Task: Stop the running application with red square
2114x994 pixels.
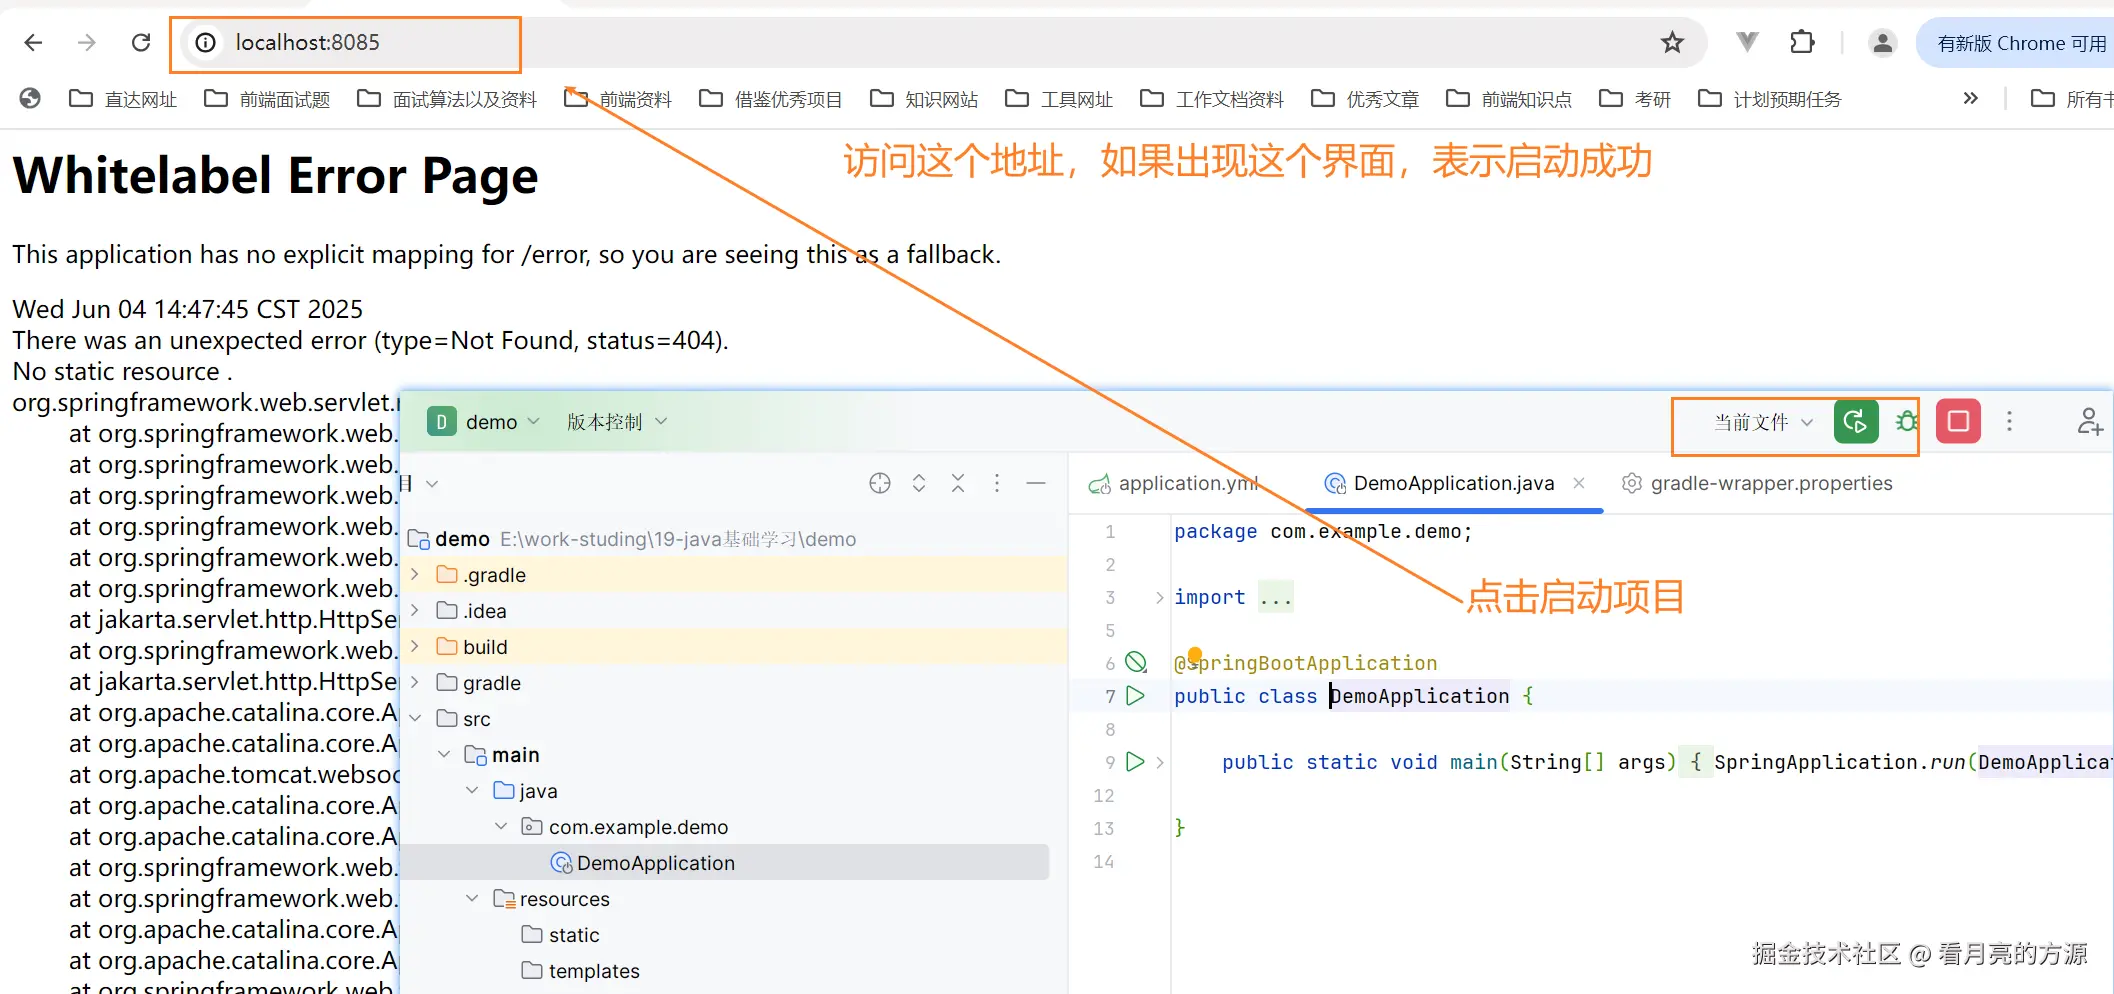Action: (x=1958, y=421)
